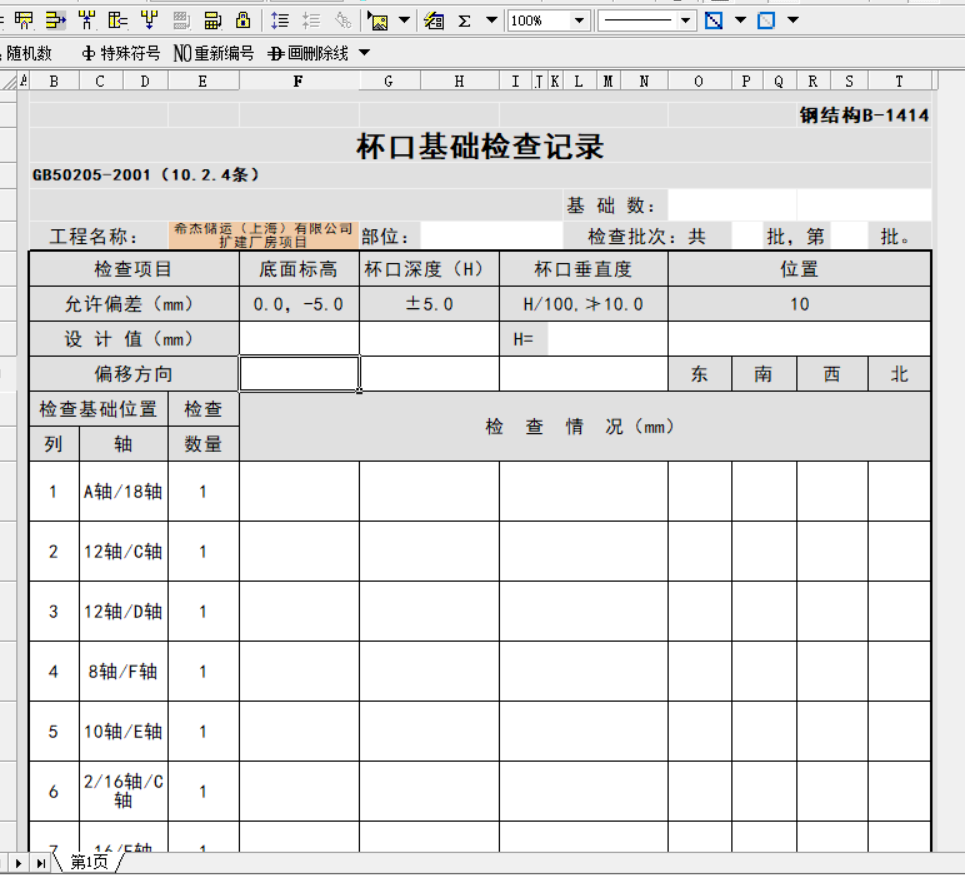The height and width of the screenshot is (875, 965).
Task: Click the calculator-style icon before the padlock
Action: point(212,20)
